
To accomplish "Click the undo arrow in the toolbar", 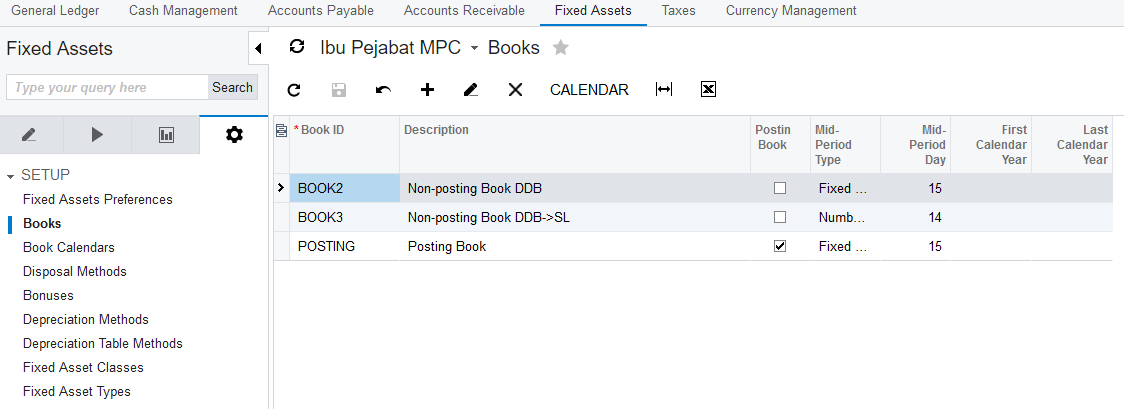I will [x=383, y=90].
